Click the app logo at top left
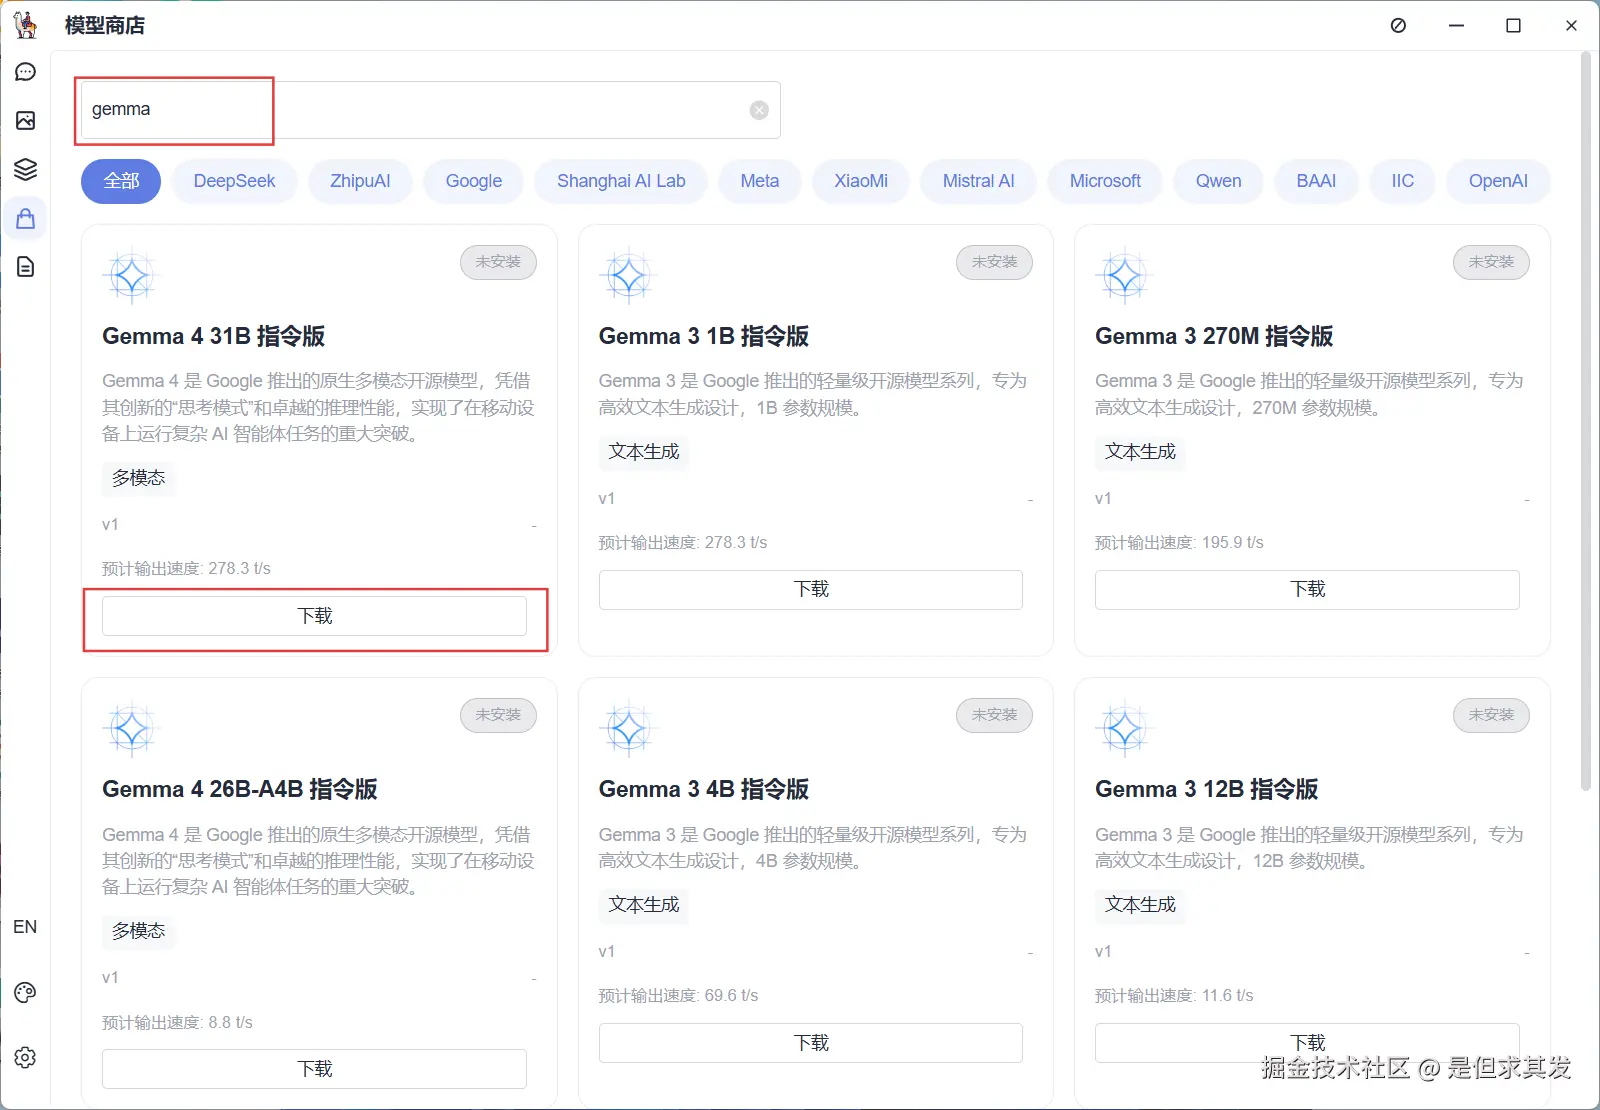Viewport: 1600px width, 1110px height. click(26, 25)
